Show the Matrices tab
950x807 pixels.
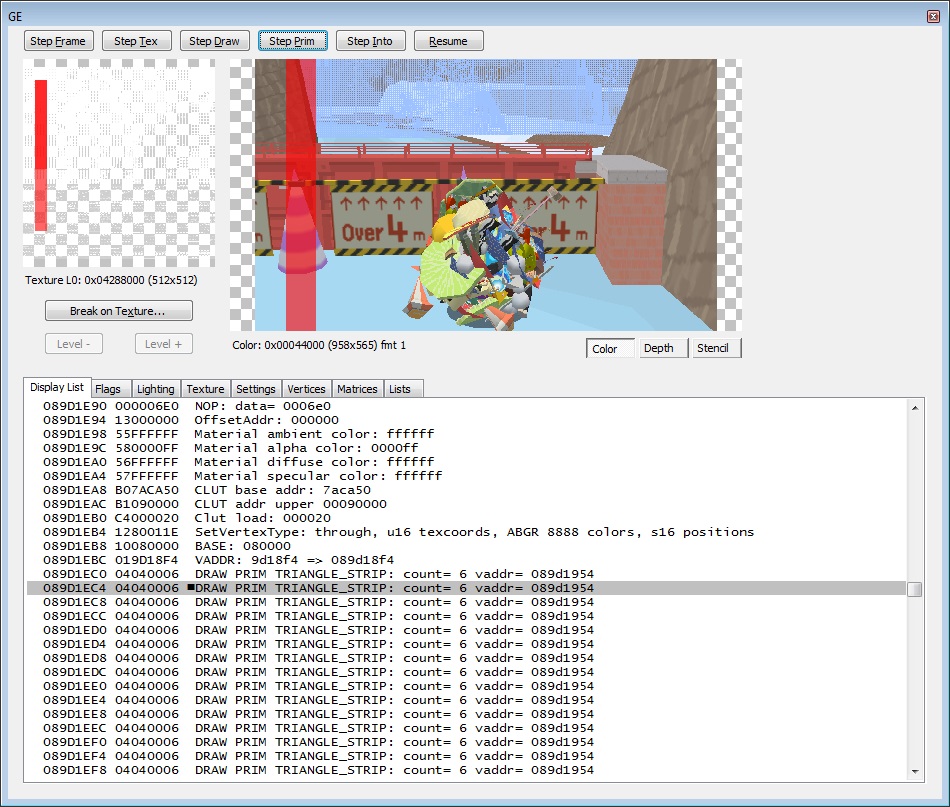[x=357, y=389]
